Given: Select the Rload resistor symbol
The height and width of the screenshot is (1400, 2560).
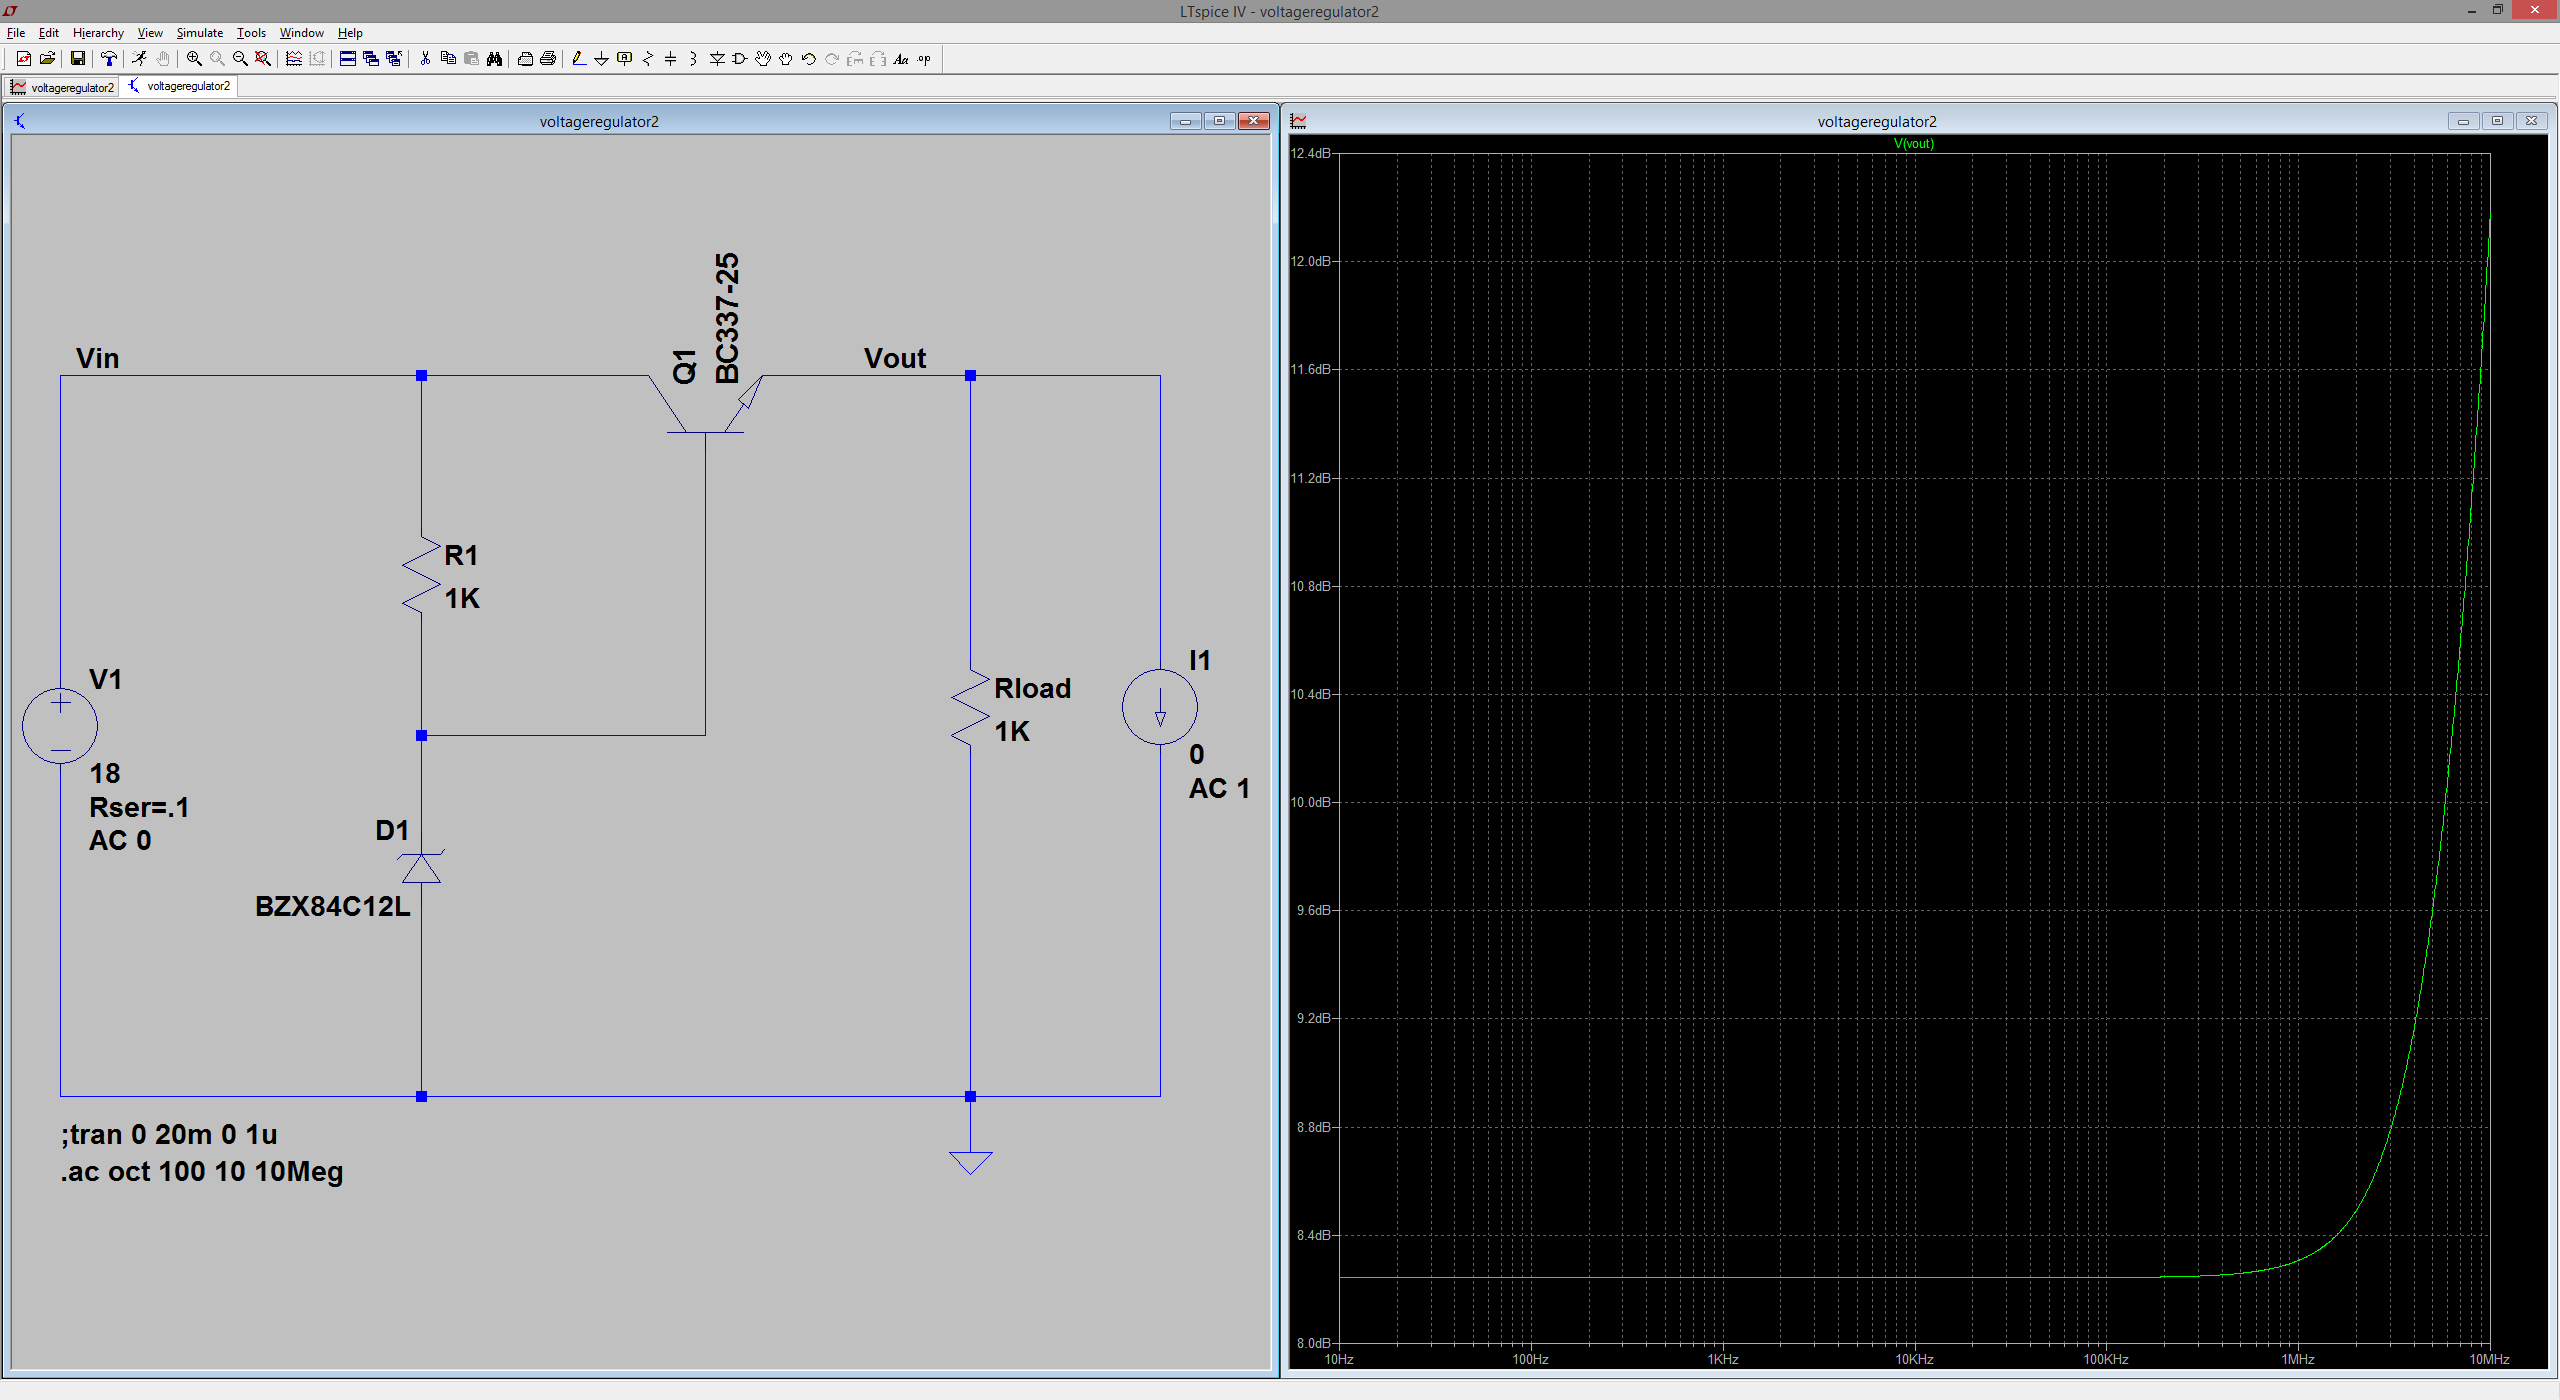Looking at the screenshot, I should tap(970, 707).
